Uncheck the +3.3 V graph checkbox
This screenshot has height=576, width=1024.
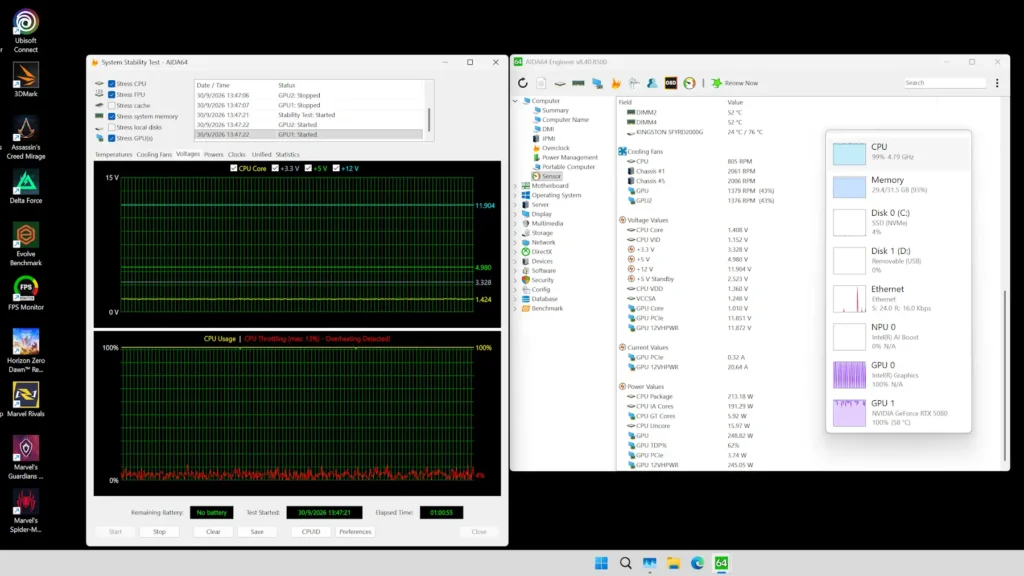(276, 168)
